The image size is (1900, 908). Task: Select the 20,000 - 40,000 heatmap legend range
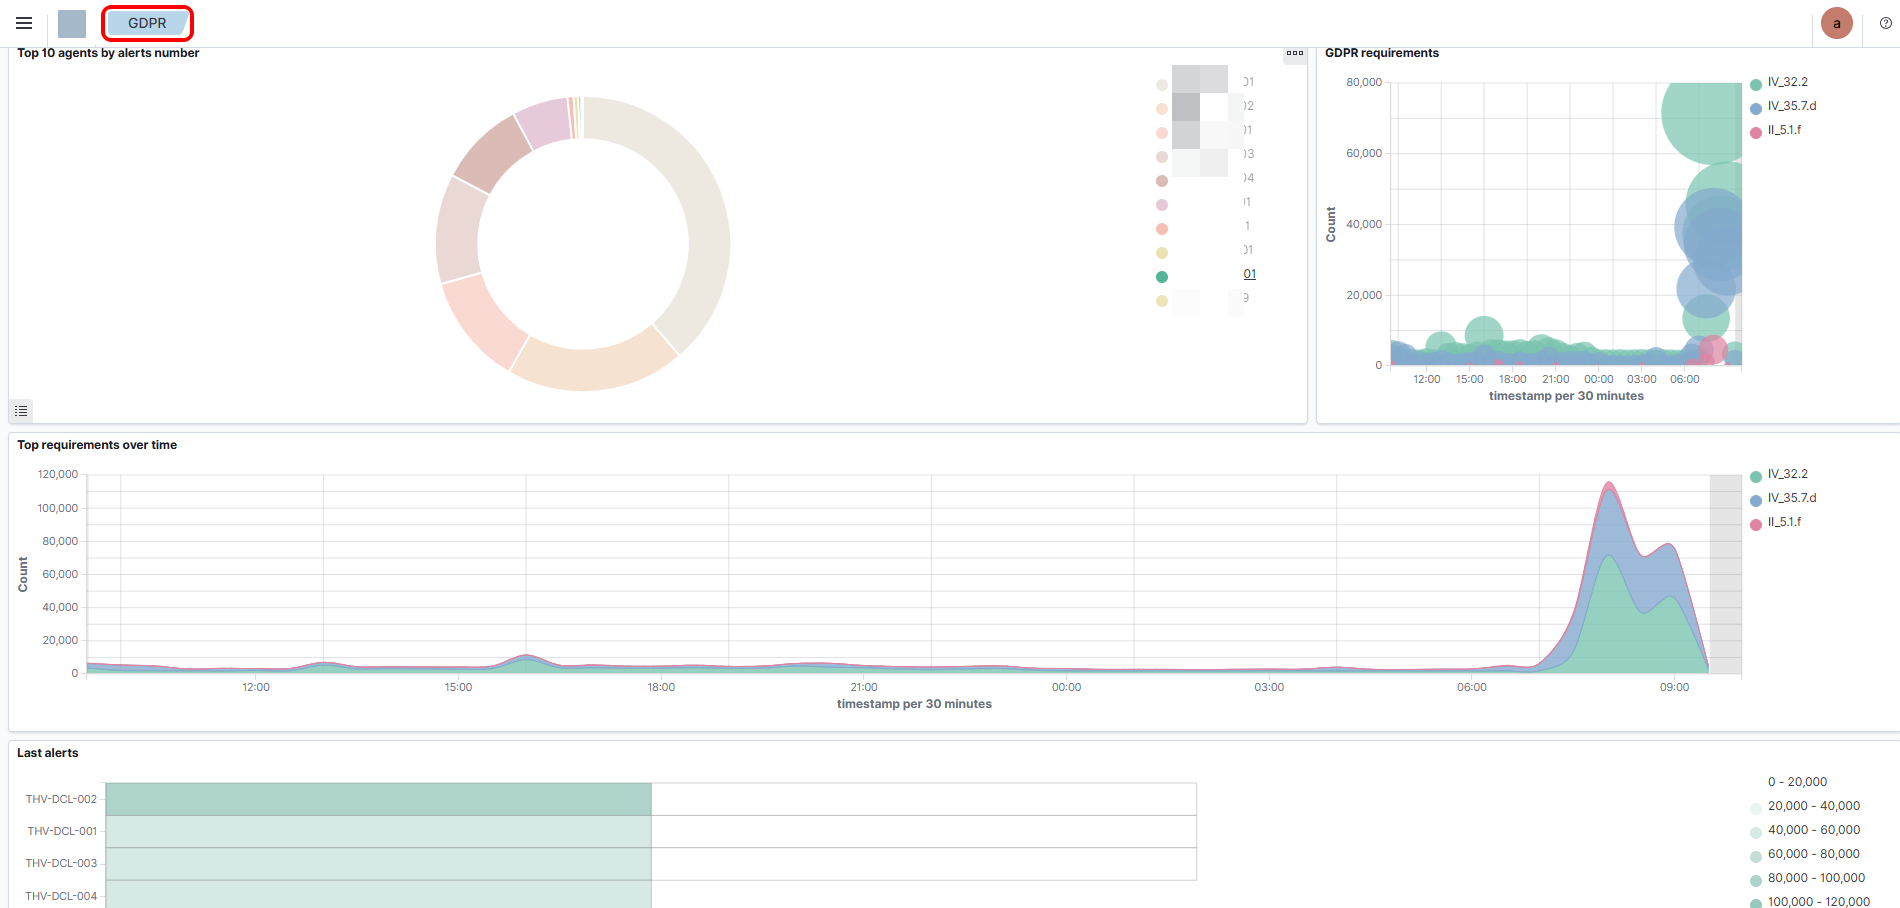coord(1813,806)
